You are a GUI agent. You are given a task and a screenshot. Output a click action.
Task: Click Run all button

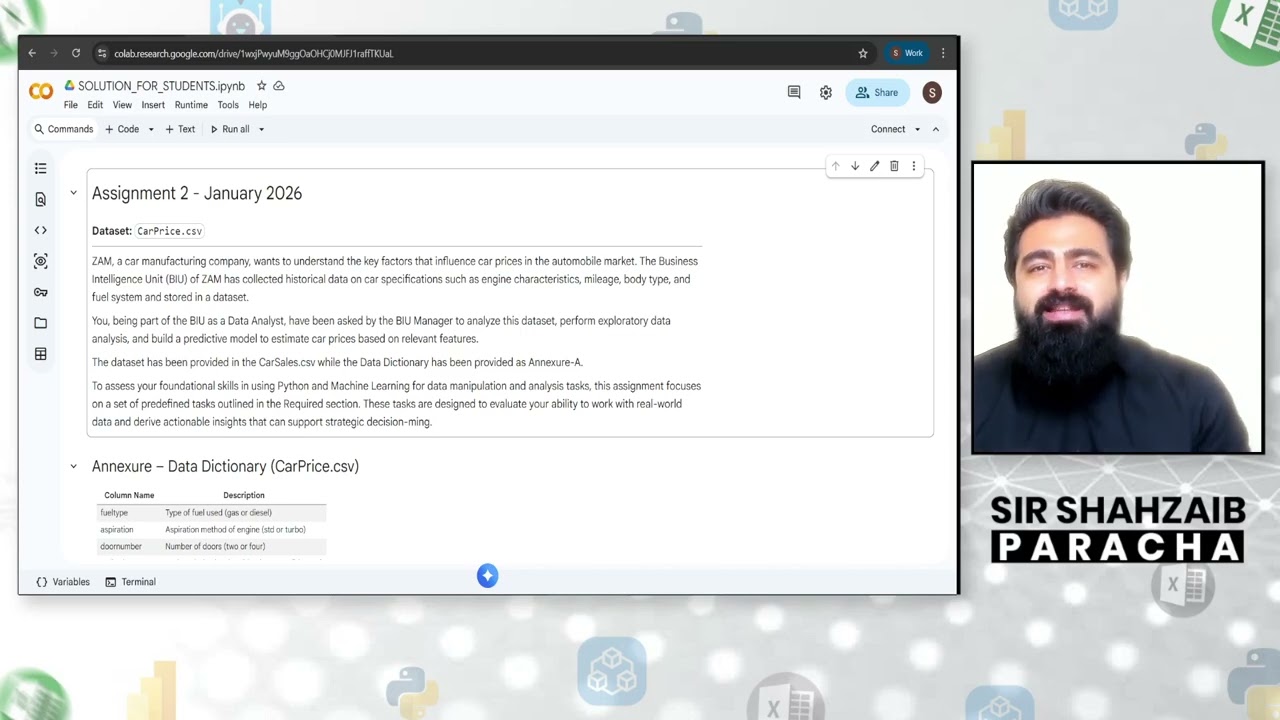coord(230,129)
